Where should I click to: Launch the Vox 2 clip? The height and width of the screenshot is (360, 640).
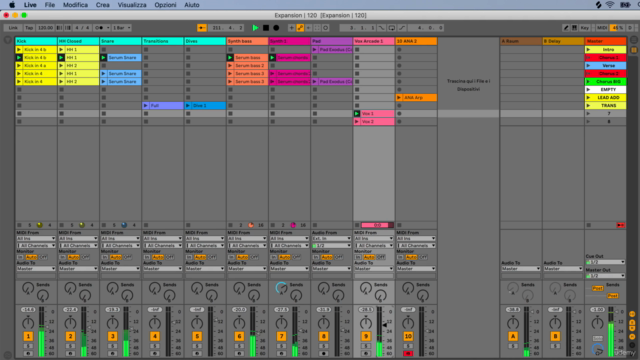click(357, 122)
